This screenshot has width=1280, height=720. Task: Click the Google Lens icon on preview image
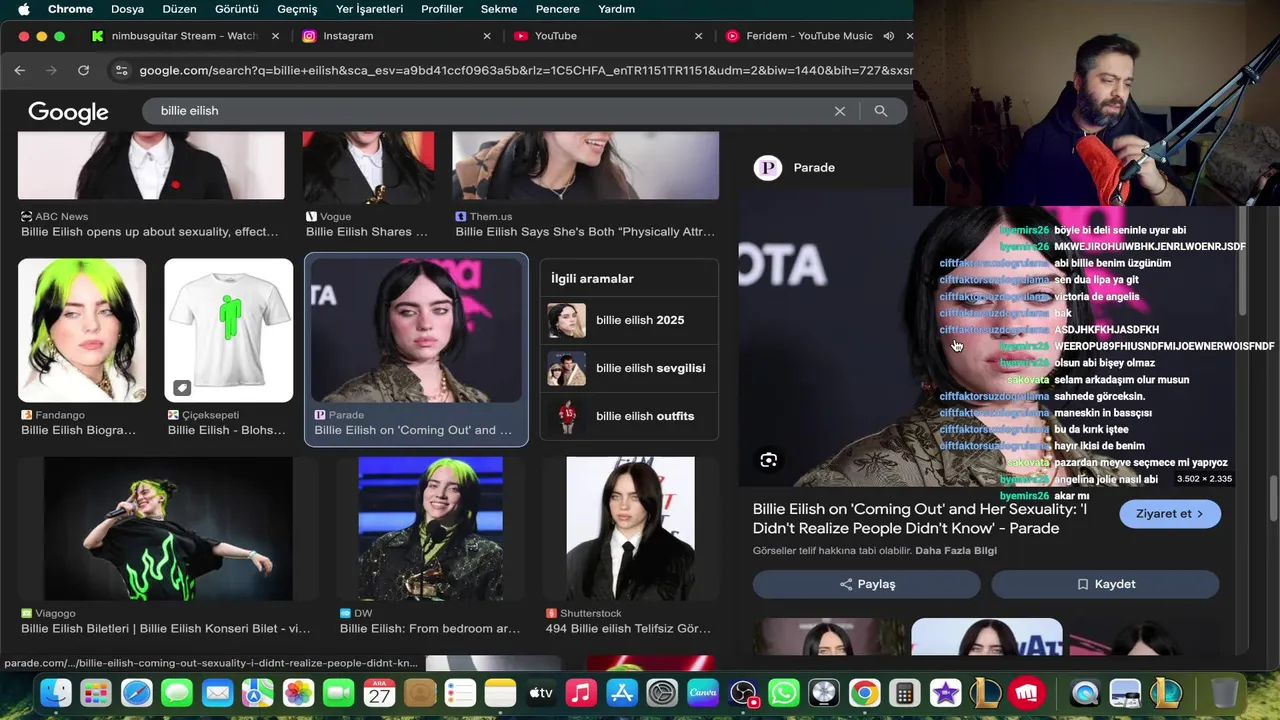[x=768, y=460]
